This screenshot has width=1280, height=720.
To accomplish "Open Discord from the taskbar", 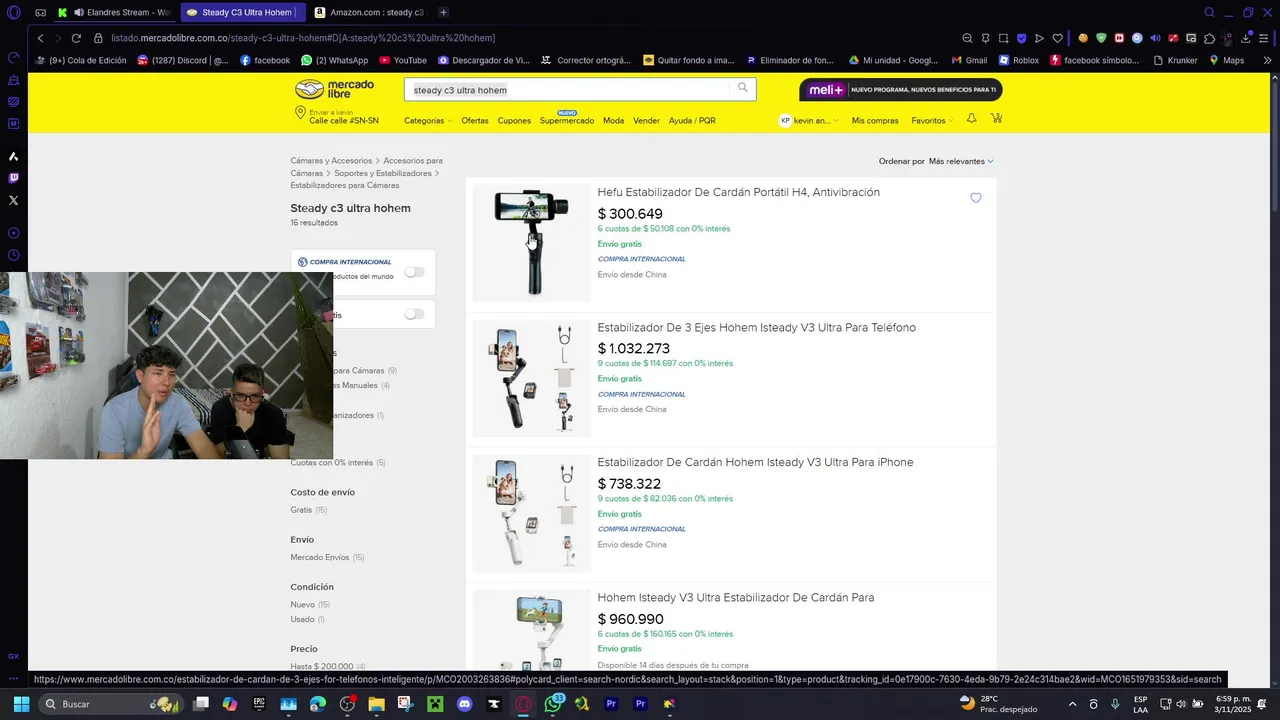I will tap(464, 704).
